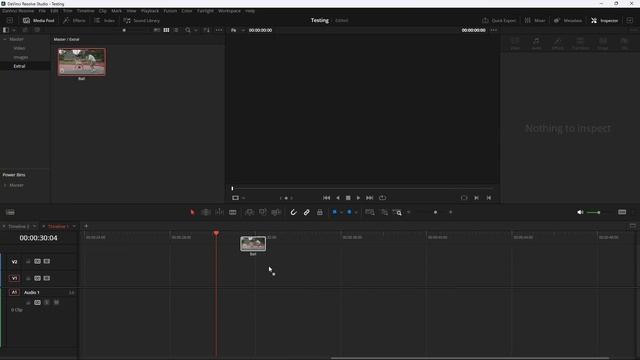Open the Marker color dropdown arrow
640x360 pixels.
[x=356, y=213]
